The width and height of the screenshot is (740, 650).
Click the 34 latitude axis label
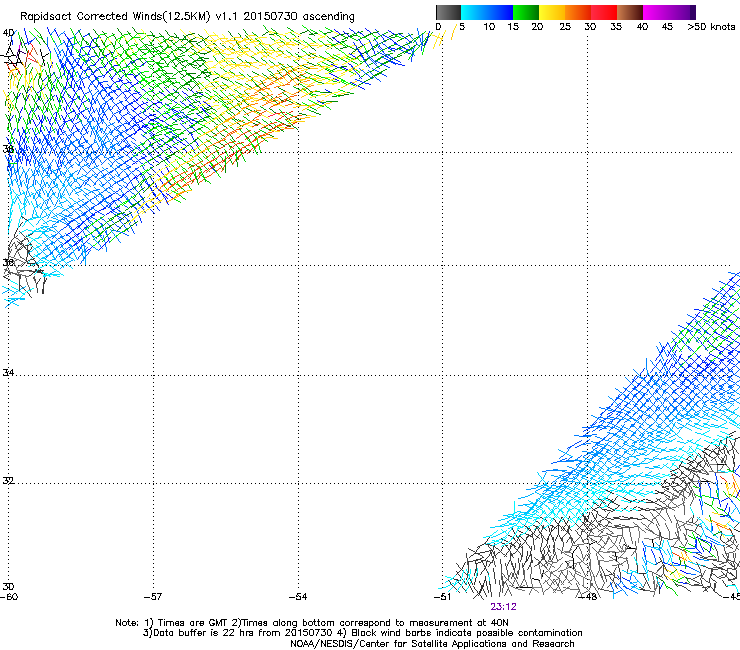point(8,372)
